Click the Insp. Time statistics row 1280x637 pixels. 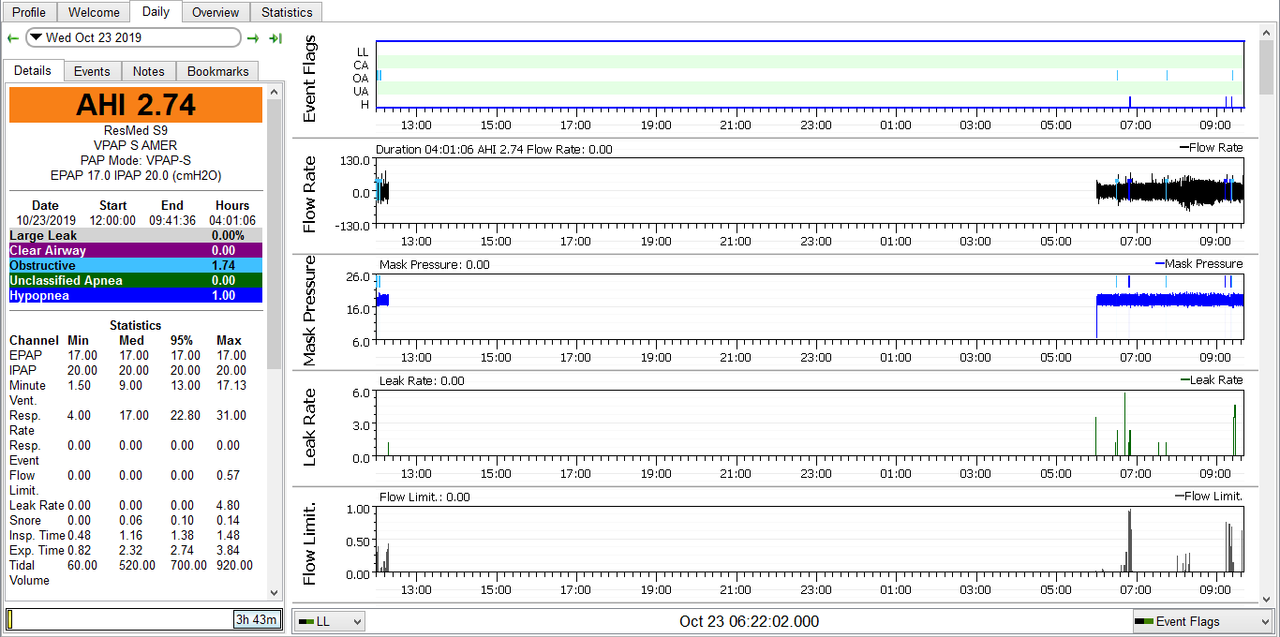tap(135, 535)
